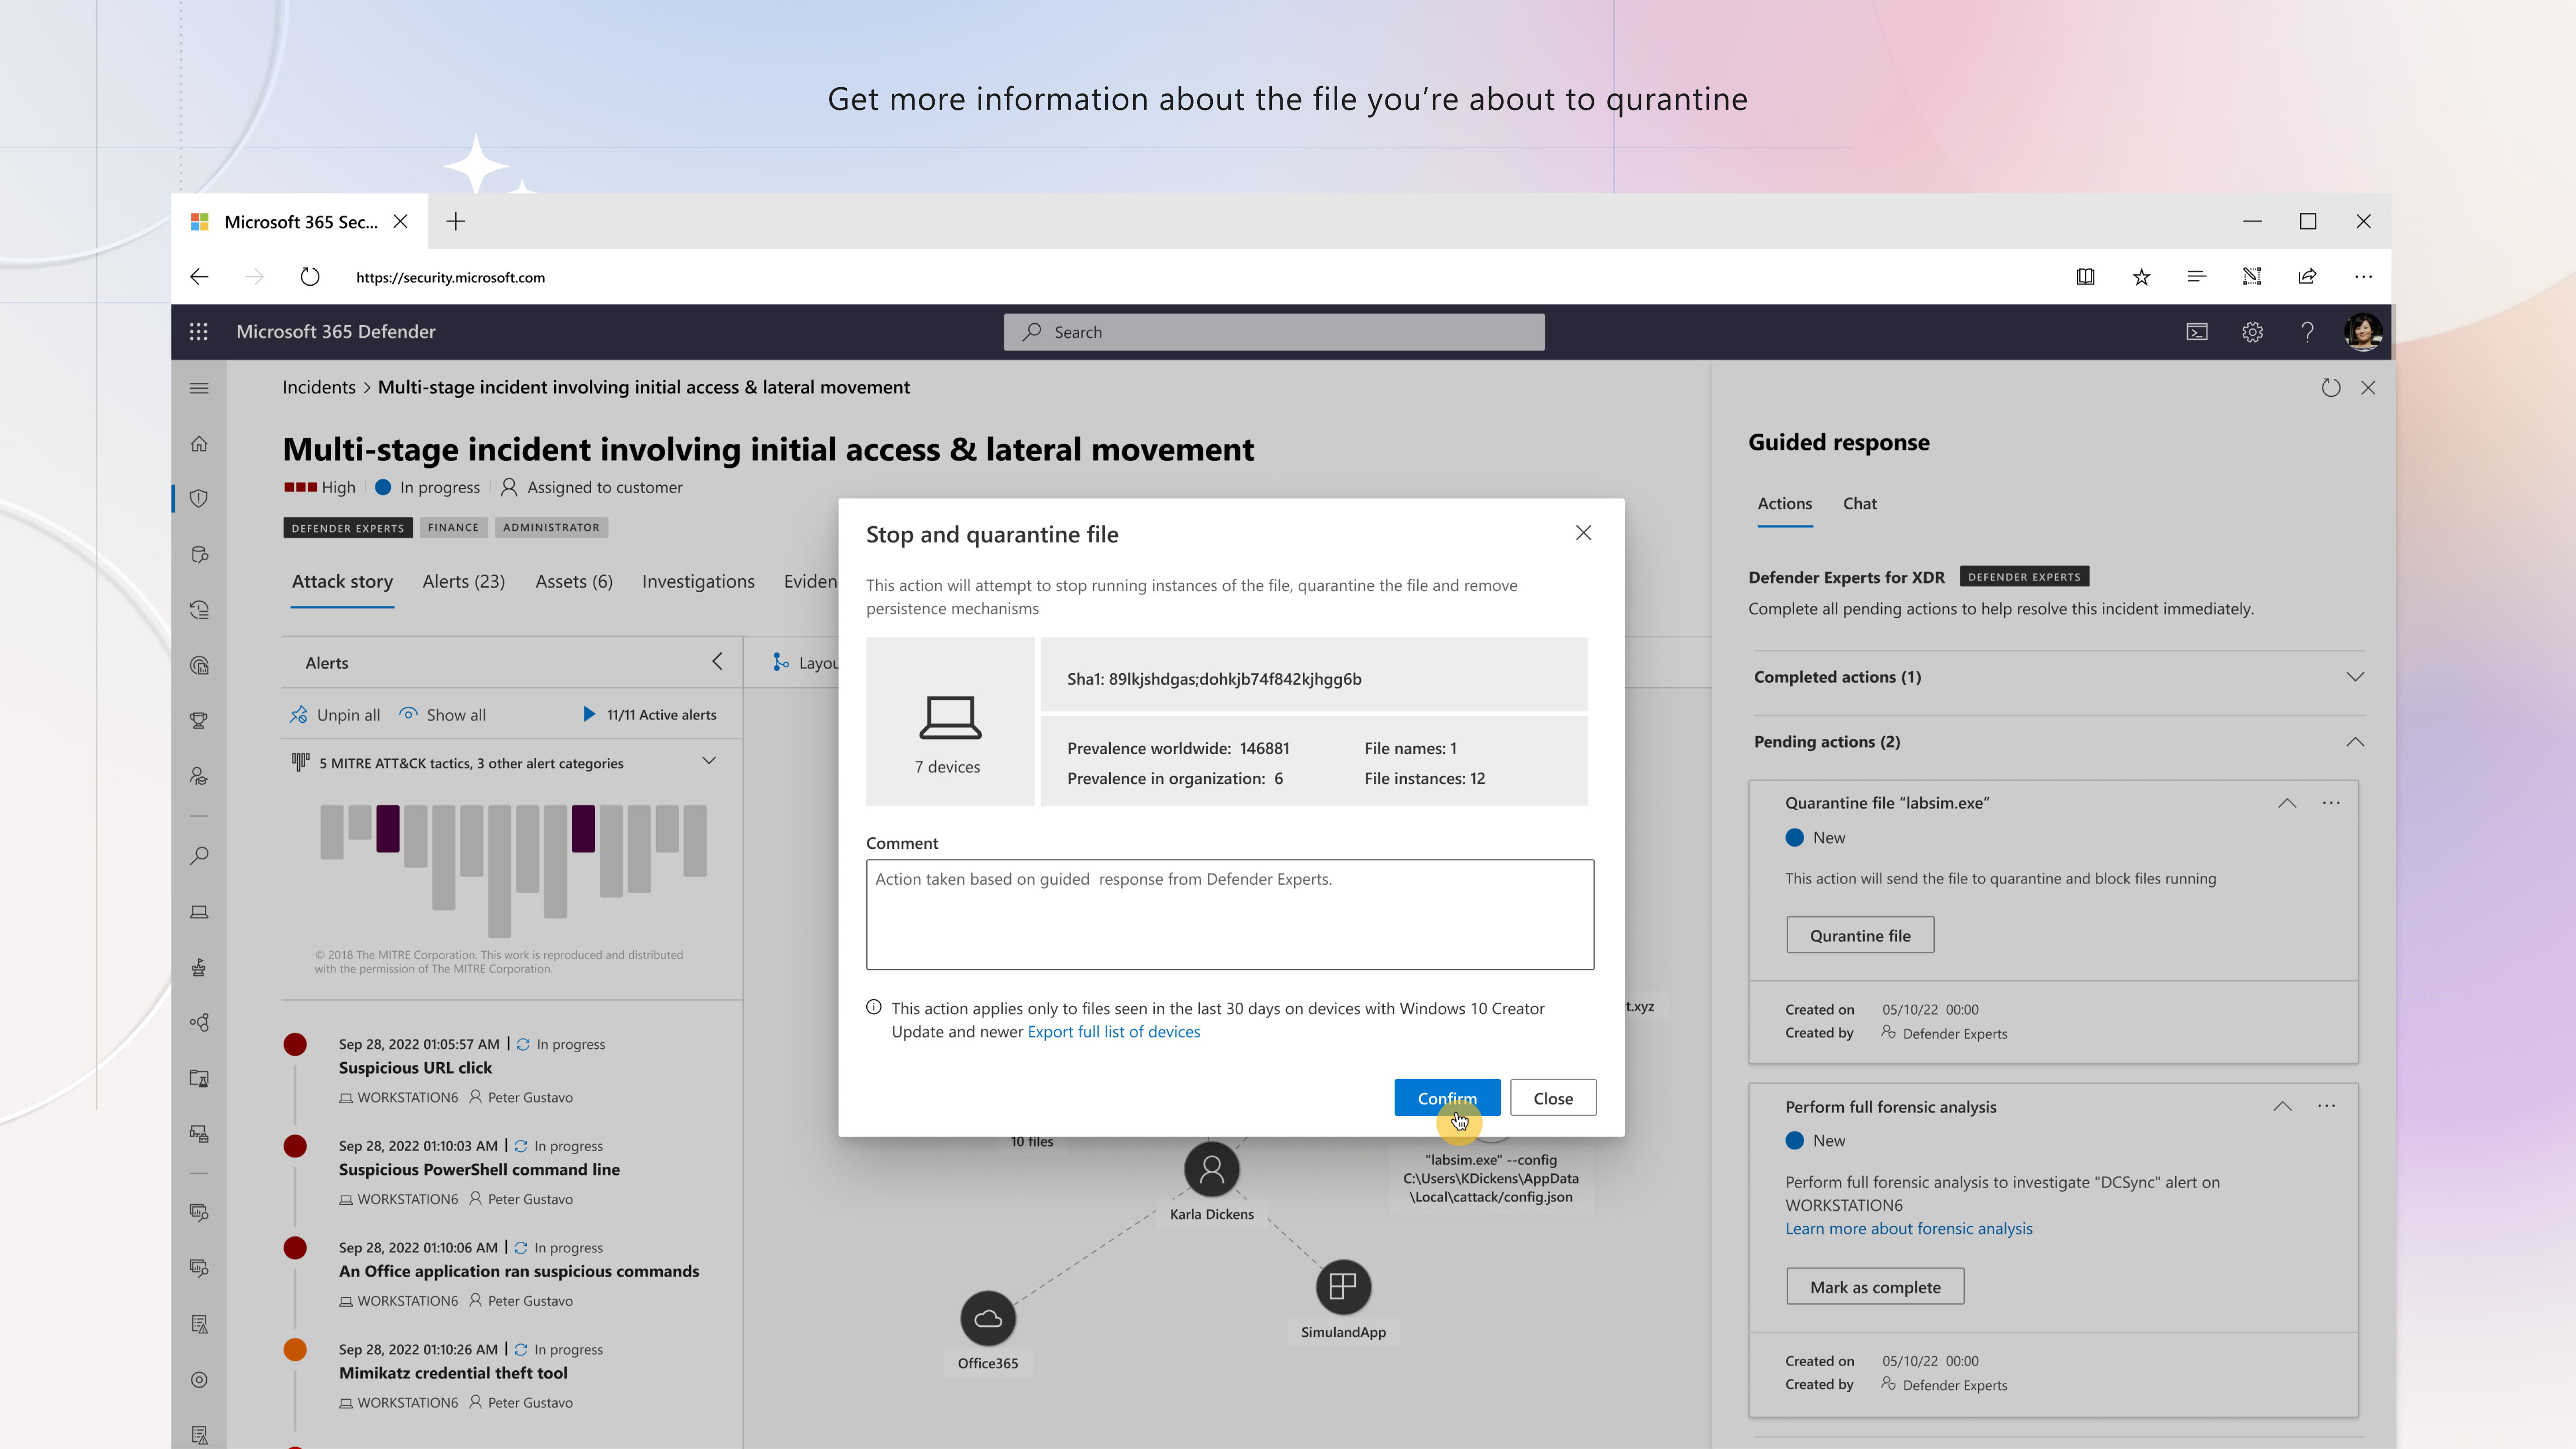Click the browser back arrow
Screen dimensions: 2576x1449
(x=199, y=277)
